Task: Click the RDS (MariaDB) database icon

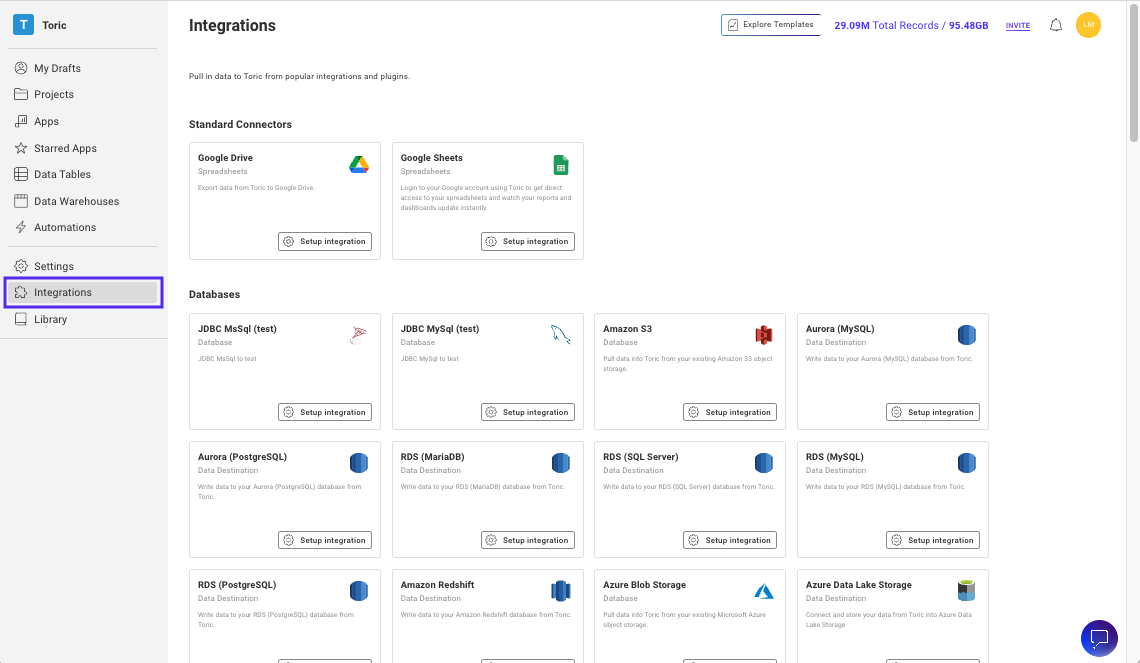Action: [561, 463]
